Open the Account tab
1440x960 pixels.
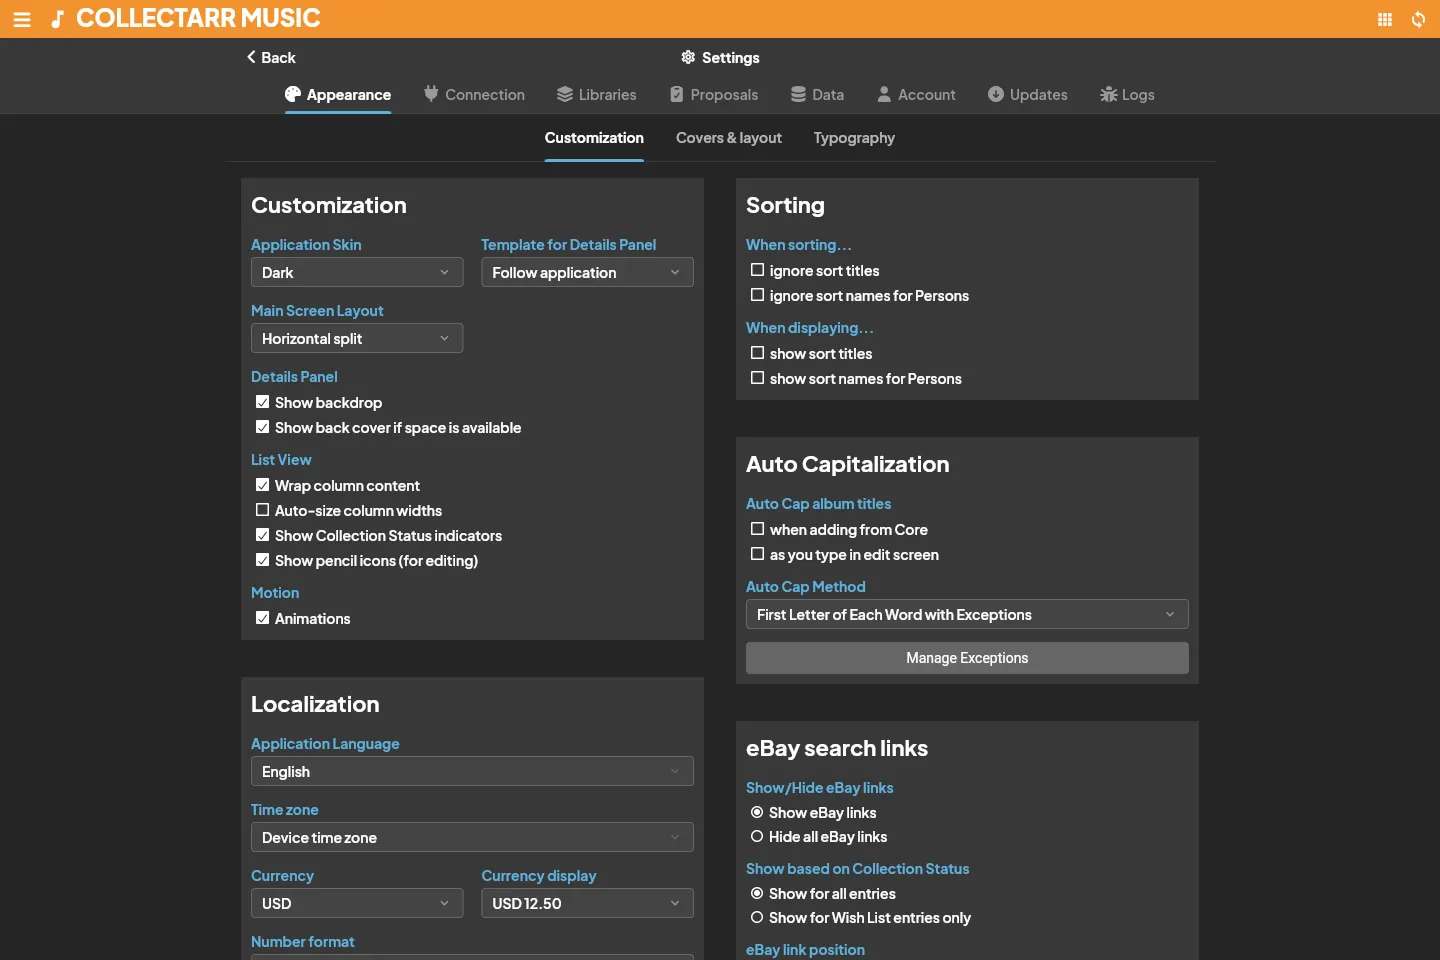pyautogui.click(x=916, y=94)
